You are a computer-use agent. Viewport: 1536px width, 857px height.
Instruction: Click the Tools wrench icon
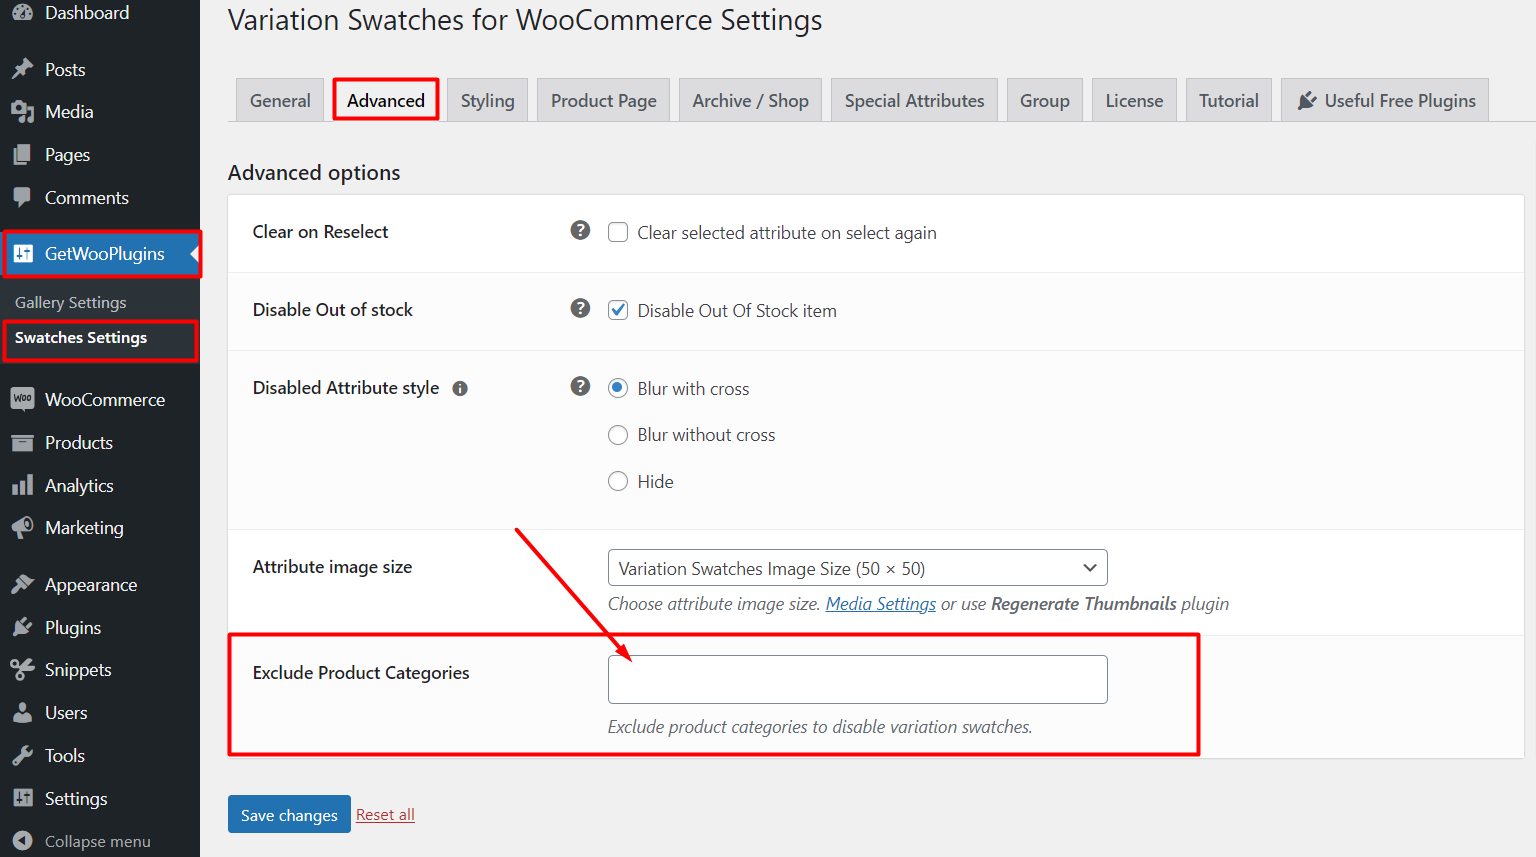22,755
